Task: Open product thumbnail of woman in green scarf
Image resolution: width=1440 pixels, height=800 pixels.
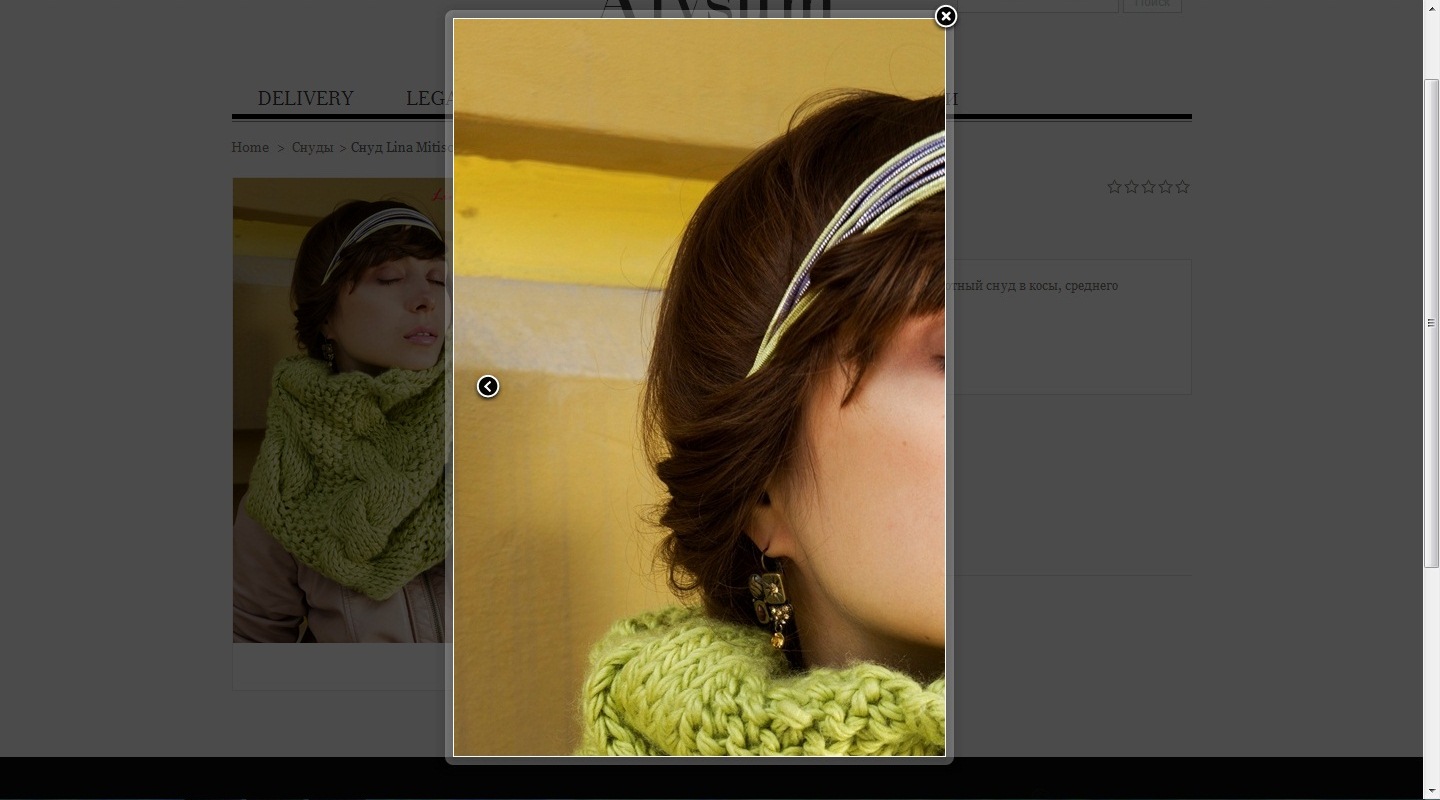Action: (x=339, y=410)
